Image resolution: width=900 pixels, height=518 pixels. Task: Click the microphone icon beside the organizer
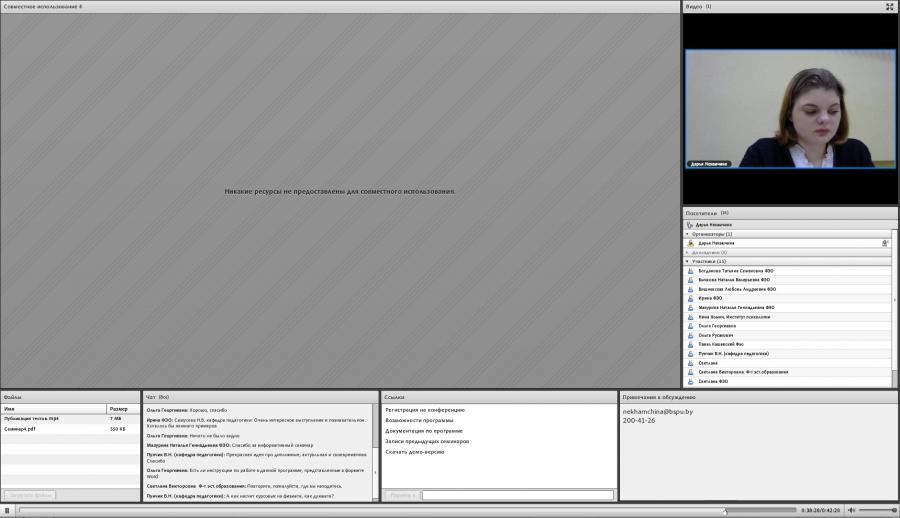coord(885,243)
